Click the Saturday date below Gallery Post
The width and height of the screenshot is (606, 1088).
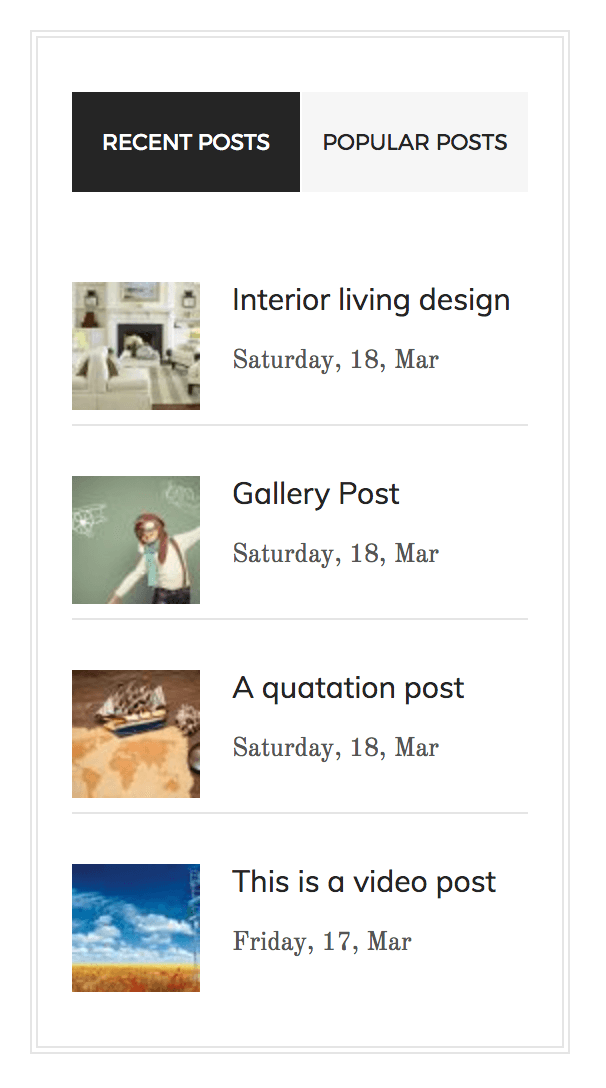[335, 554]
